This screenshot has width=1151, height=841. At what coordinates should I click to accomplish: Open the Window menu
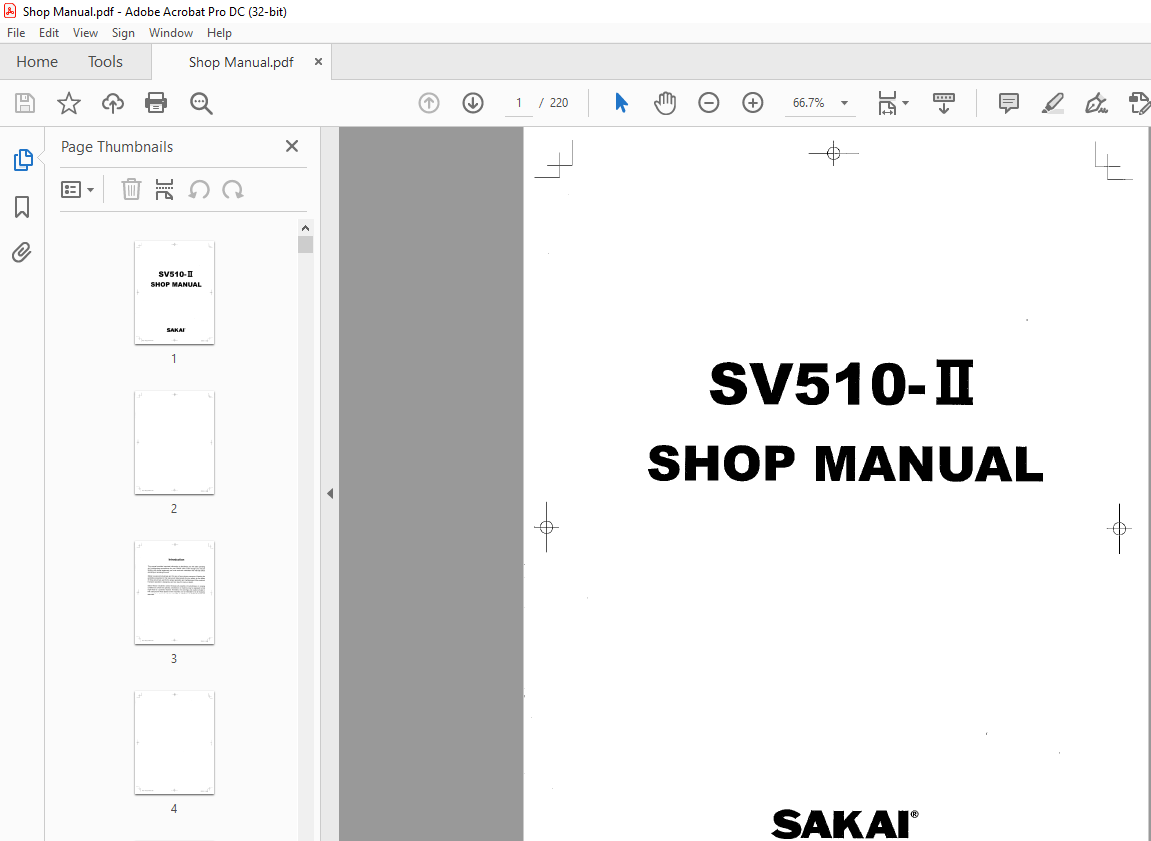point(170,33)
